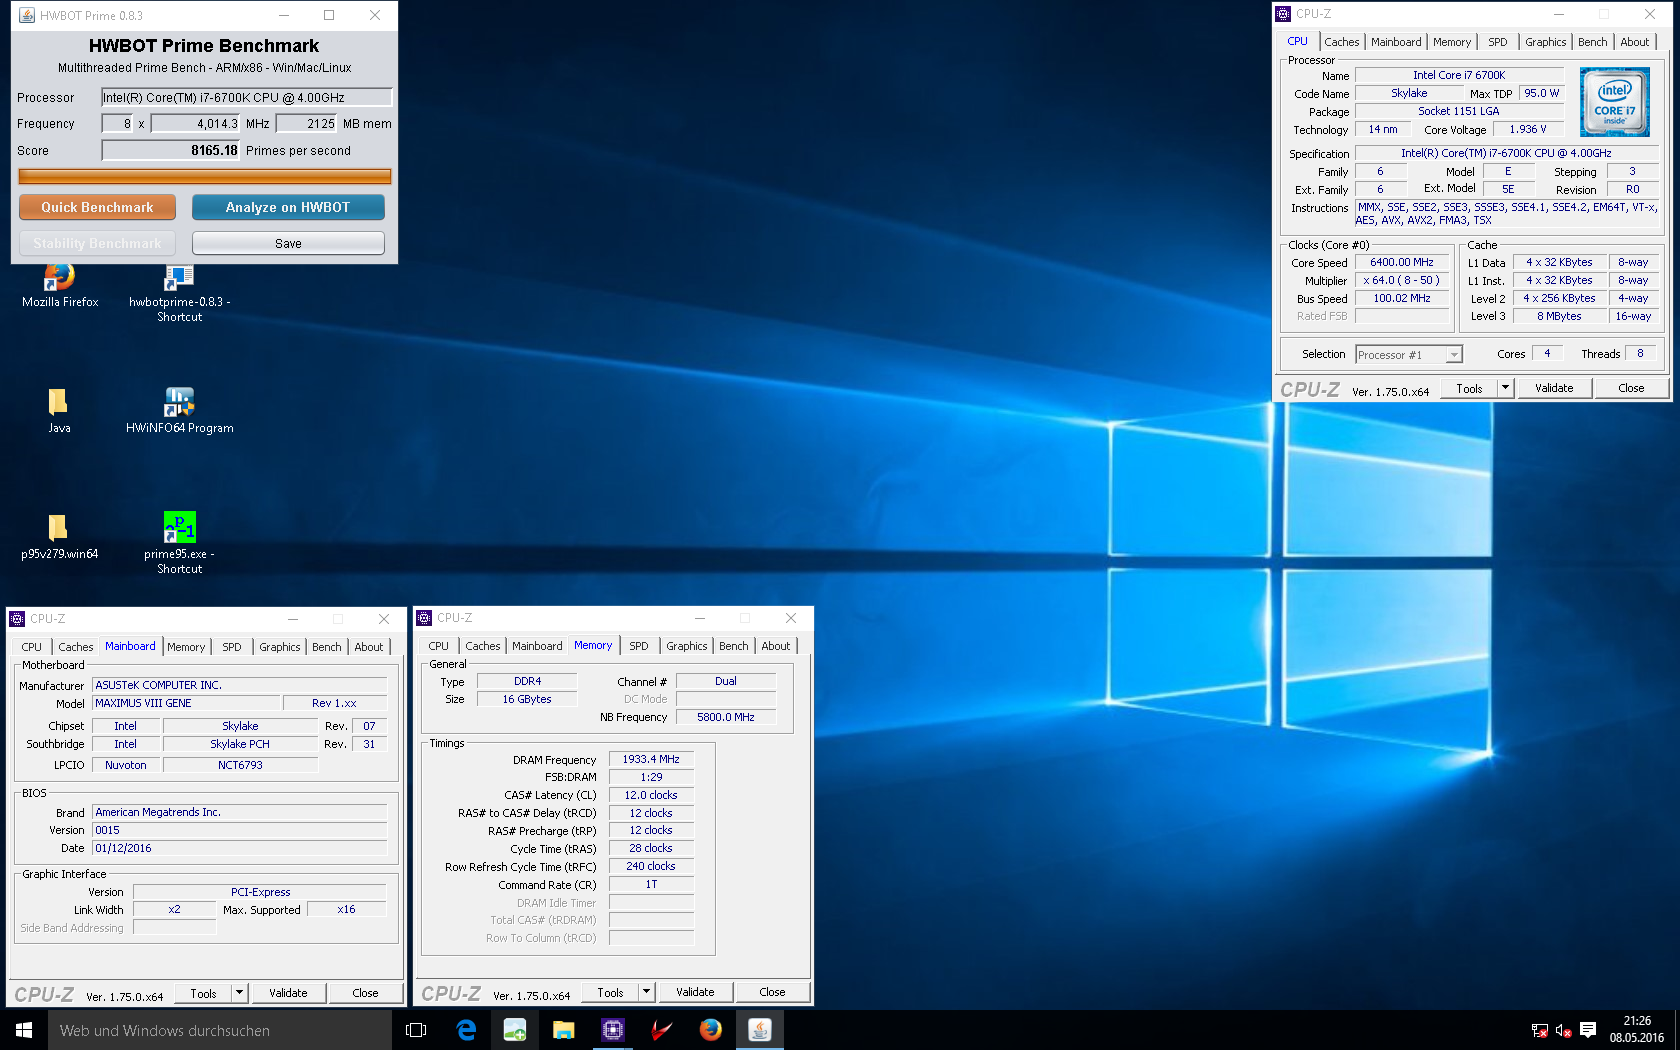1680x1050 pixels.
Task: Expand Tools dropdown arrow in CPU window
Action: (1505, 388)
